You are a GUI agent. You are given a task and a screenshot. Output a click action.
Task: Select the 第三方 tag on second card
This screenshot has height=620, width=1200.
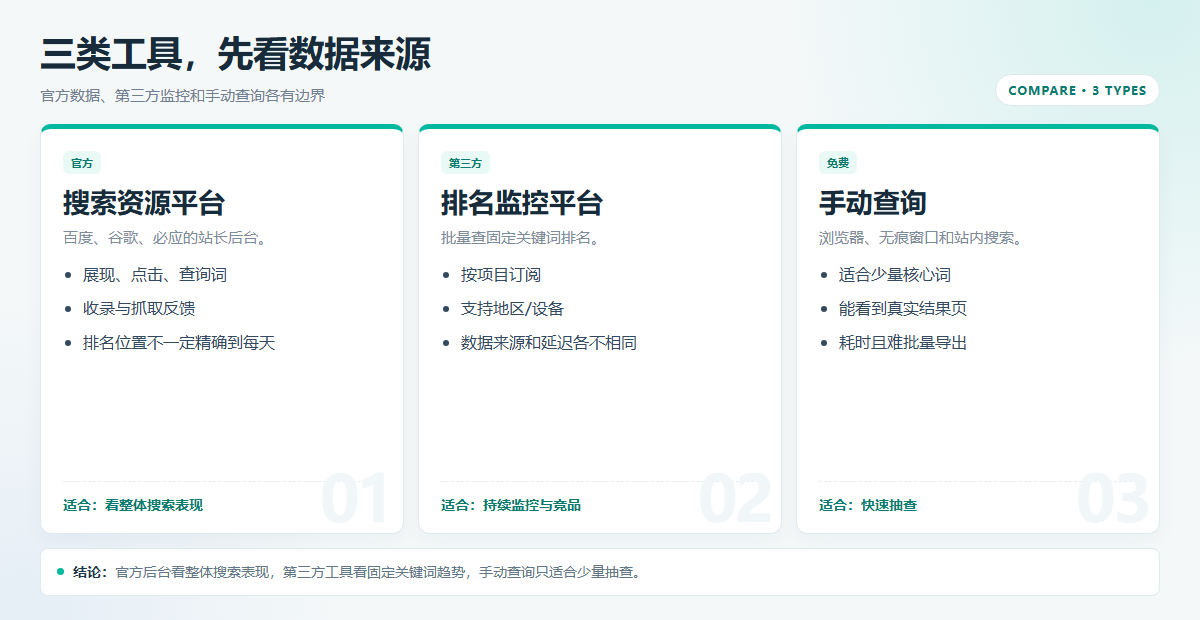click(x=465, y=163)
